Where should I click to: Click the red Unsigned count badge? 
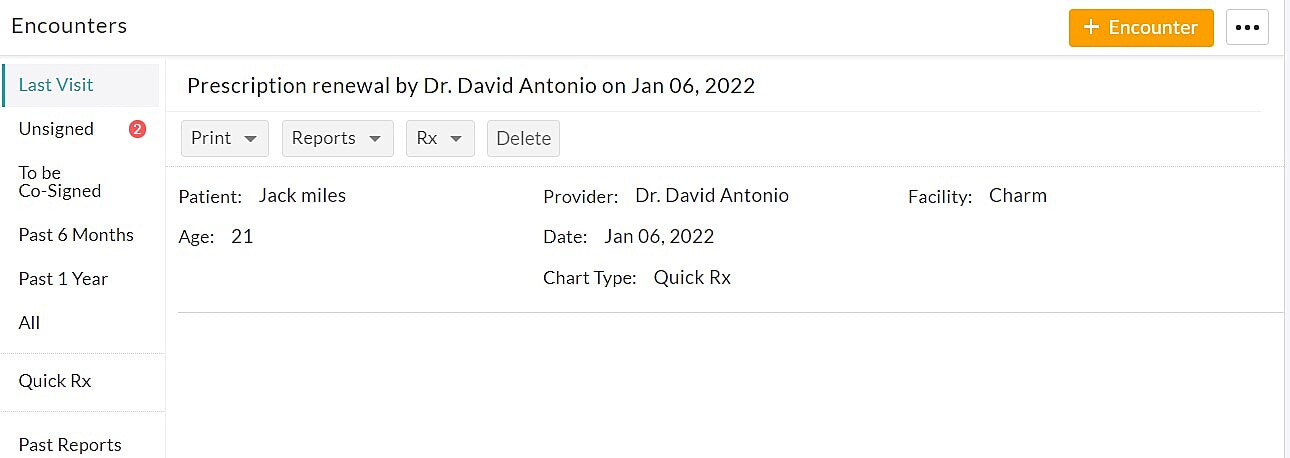tap(138, 129)
